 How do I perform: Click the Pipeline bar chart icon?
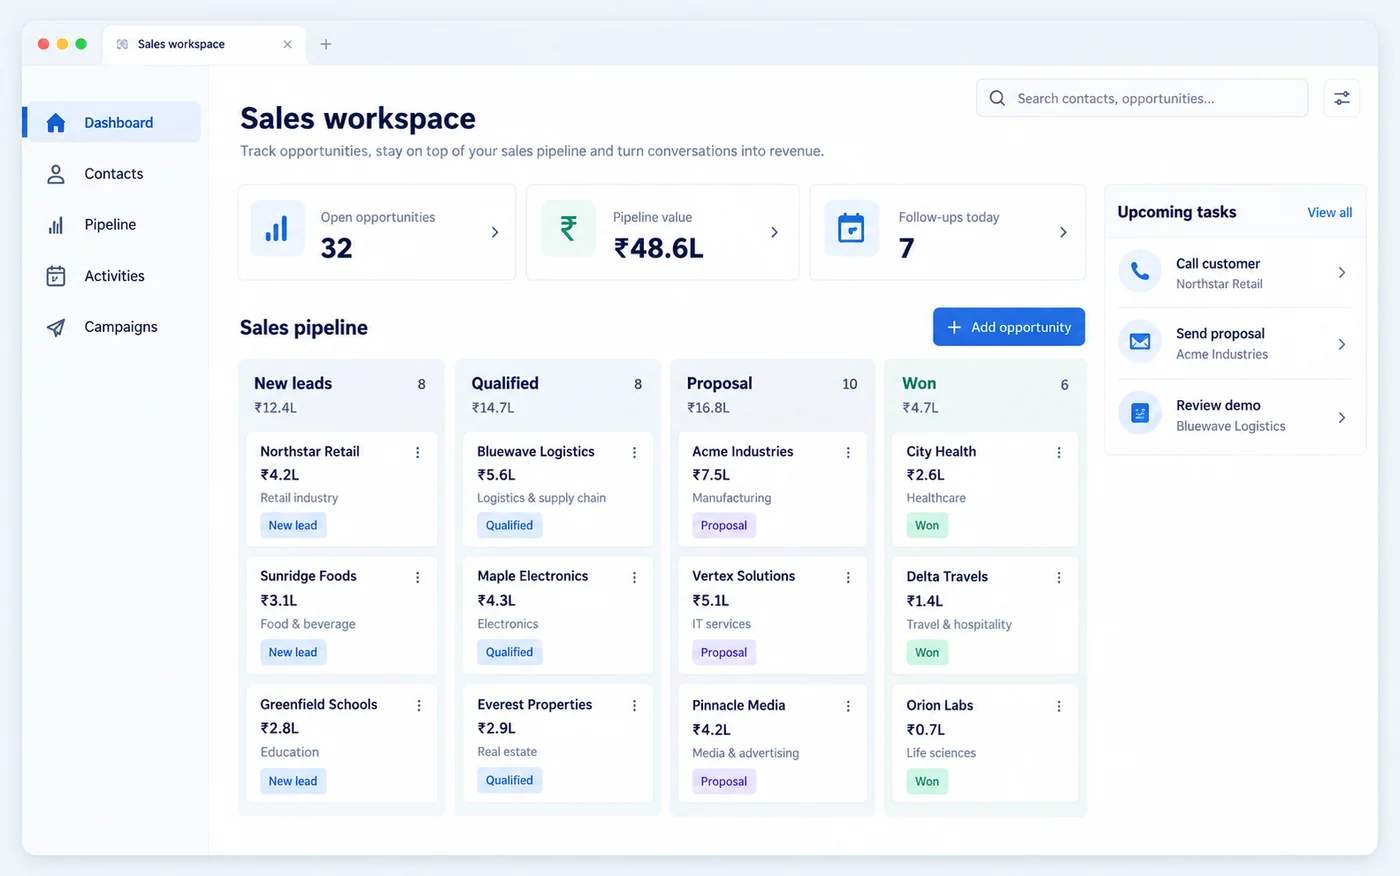(56, 225)
